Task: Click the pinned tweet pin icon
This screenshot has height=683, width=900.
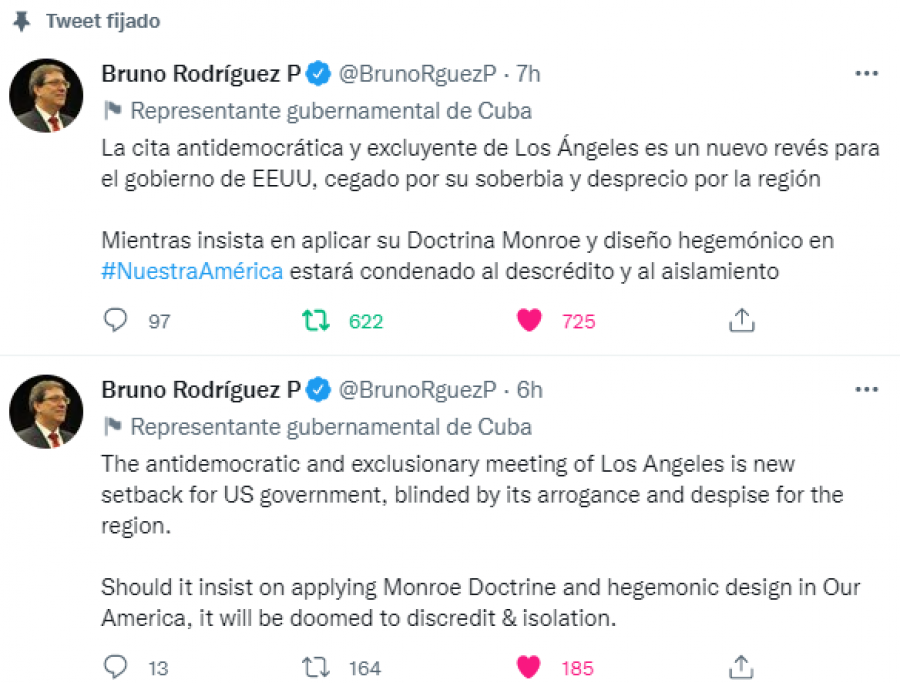Action: coord(21,21)
